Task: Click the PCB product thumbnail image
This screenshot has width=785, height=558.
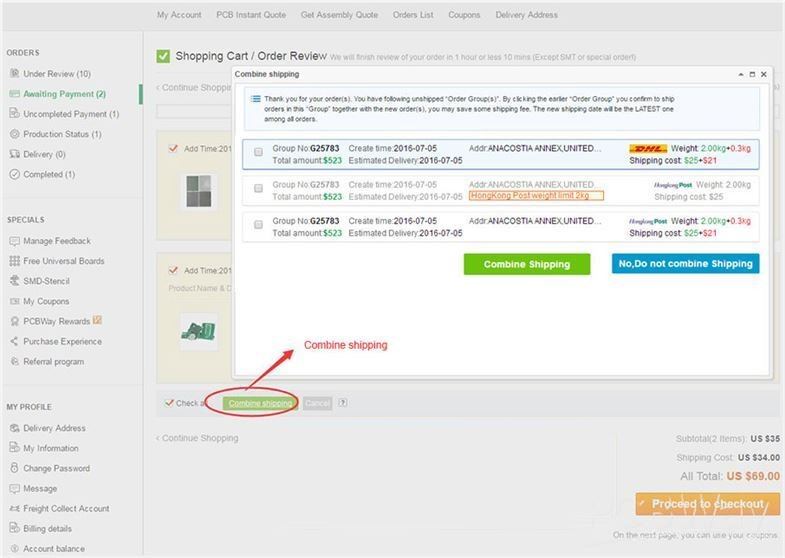Action: click(196, 331)
